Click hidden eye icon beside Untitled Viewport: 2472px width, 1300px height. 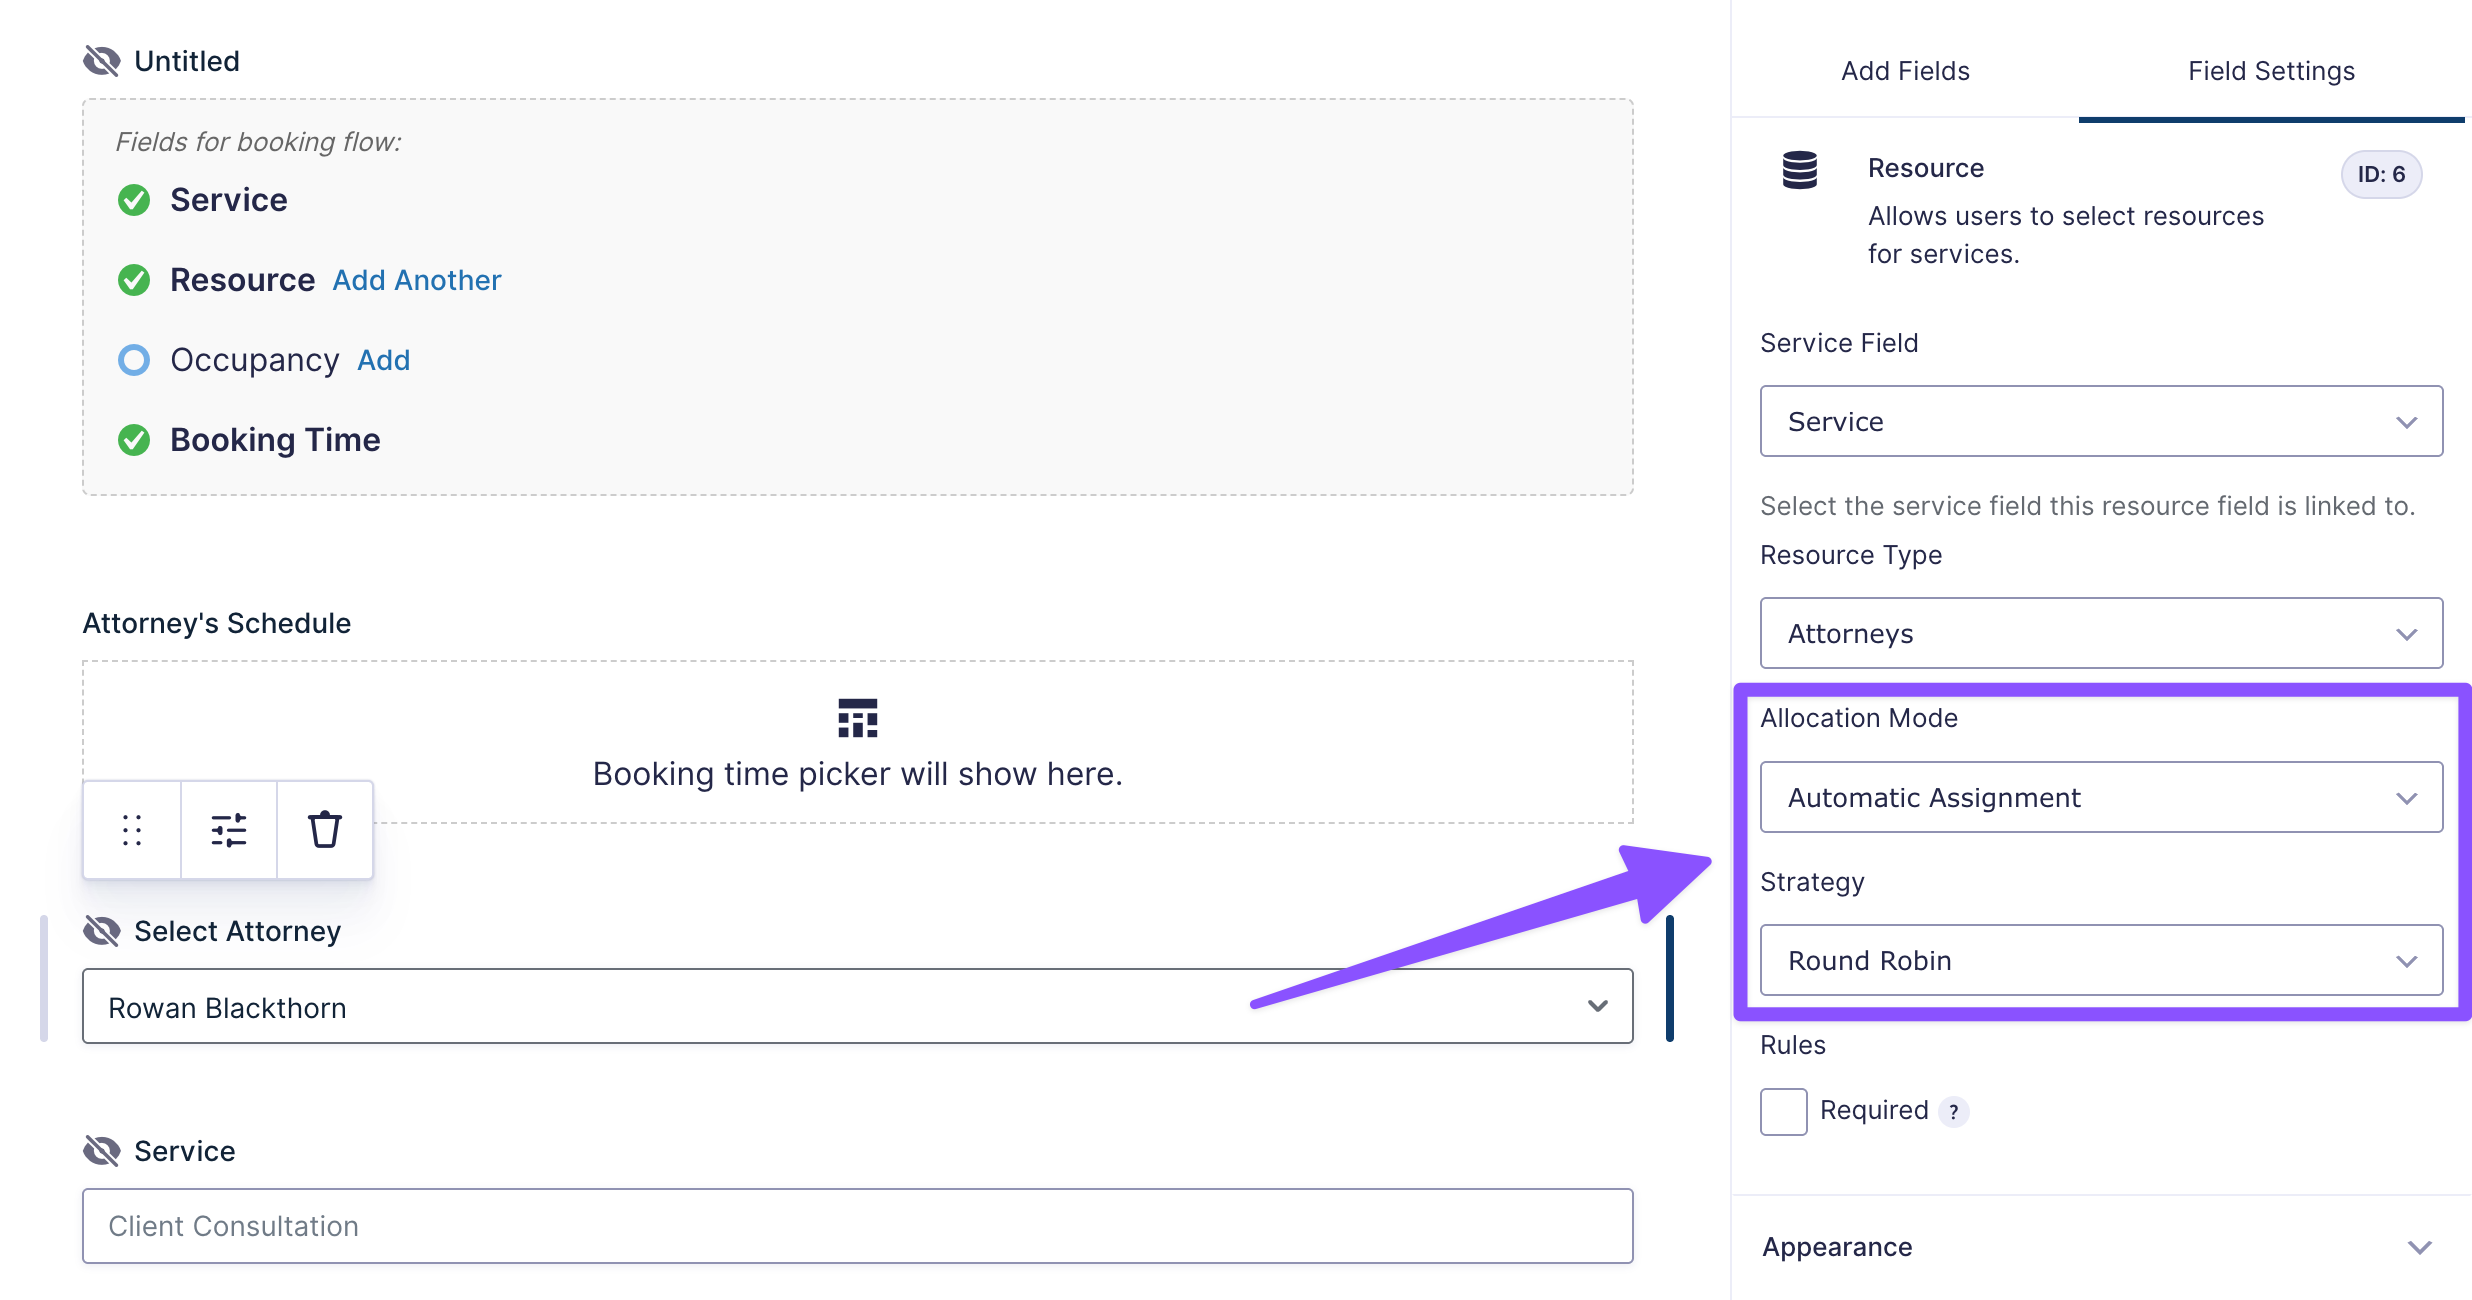click(102, 61)
